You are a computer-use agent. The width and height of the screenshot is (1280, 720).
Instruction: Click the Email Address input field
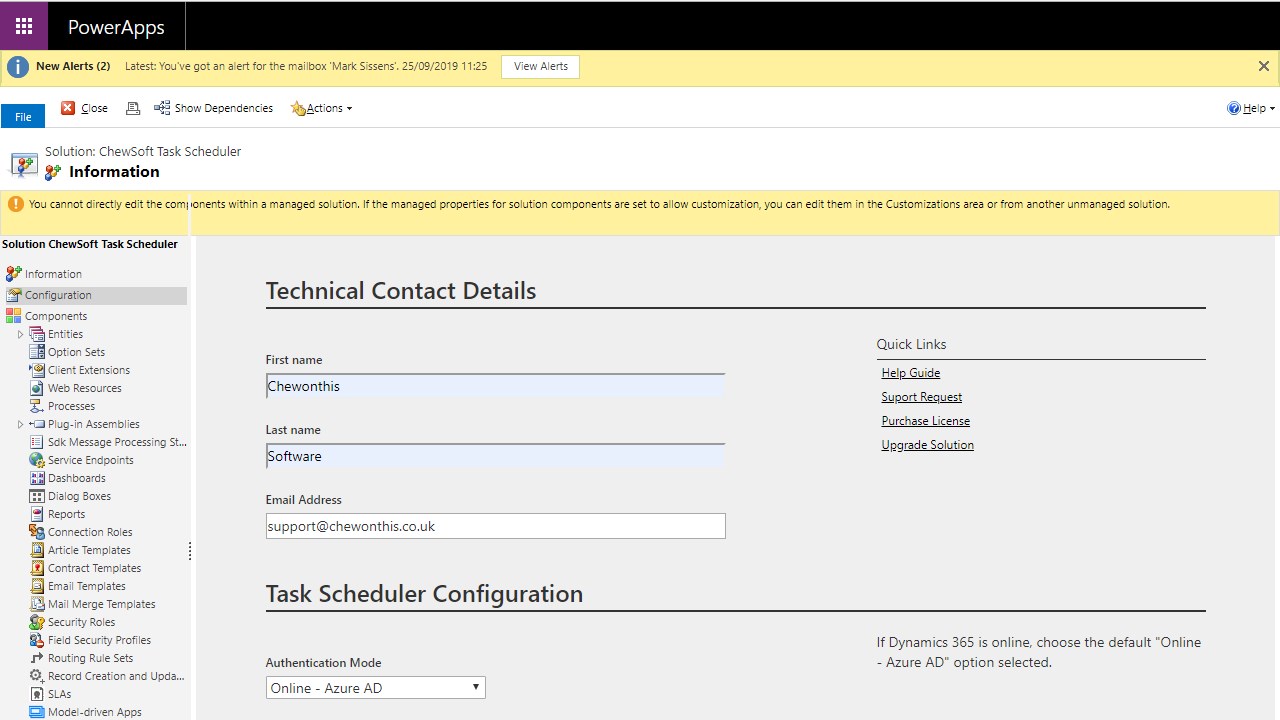click(x=495, y=526)
